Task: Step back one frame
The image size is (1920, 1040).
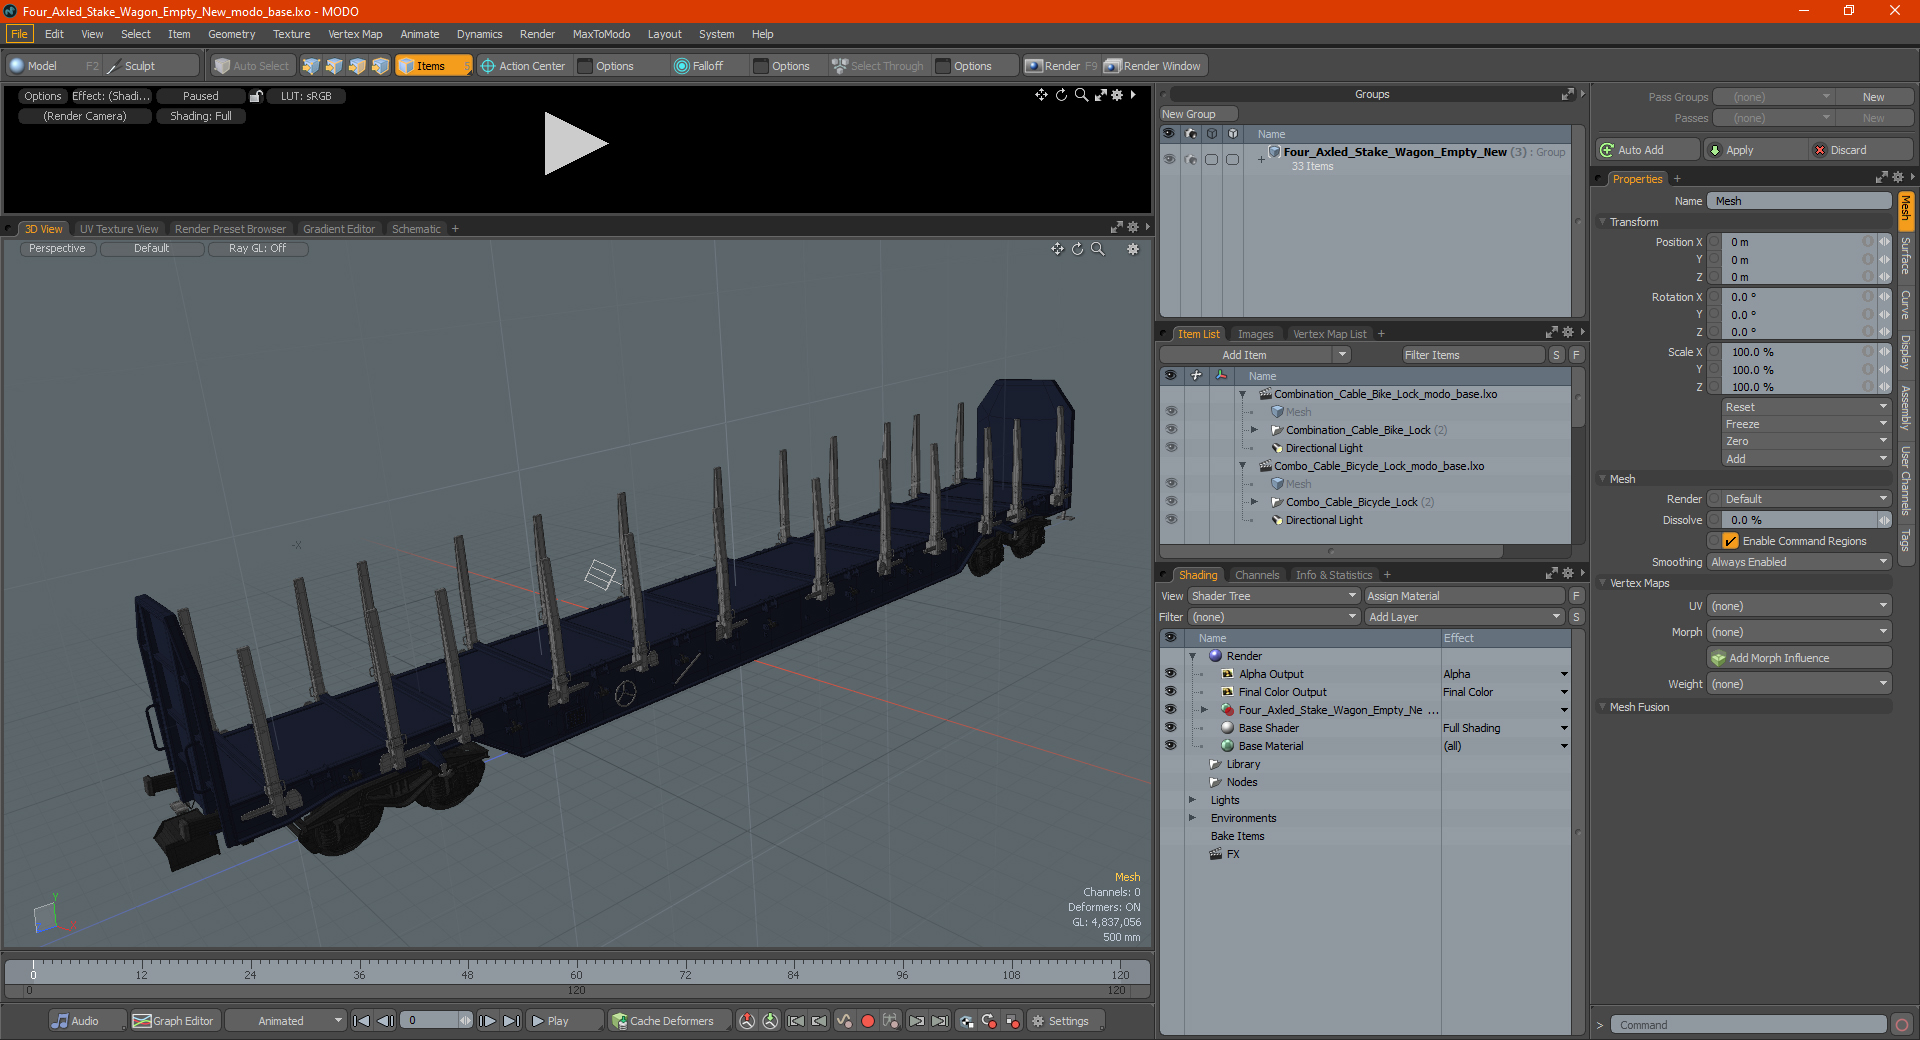Action: pos(385,1021)
